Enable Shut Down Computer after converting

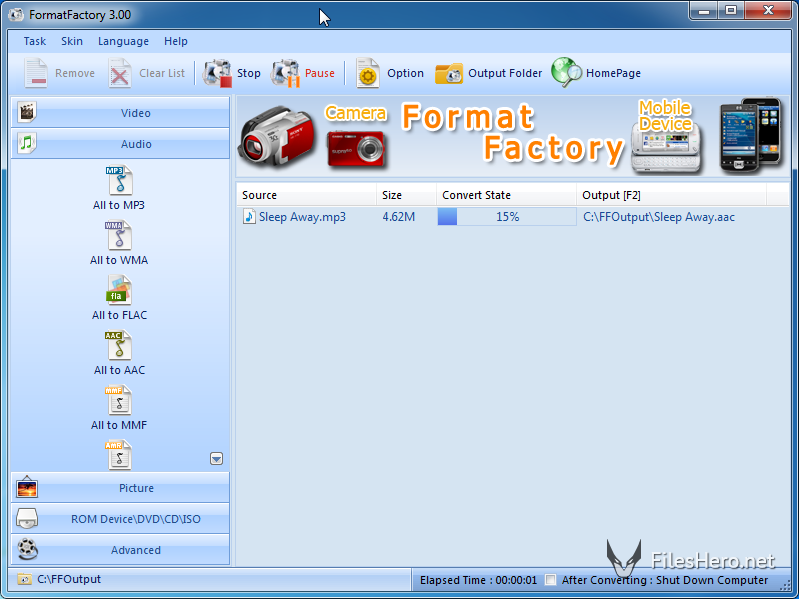coord(551,580)
